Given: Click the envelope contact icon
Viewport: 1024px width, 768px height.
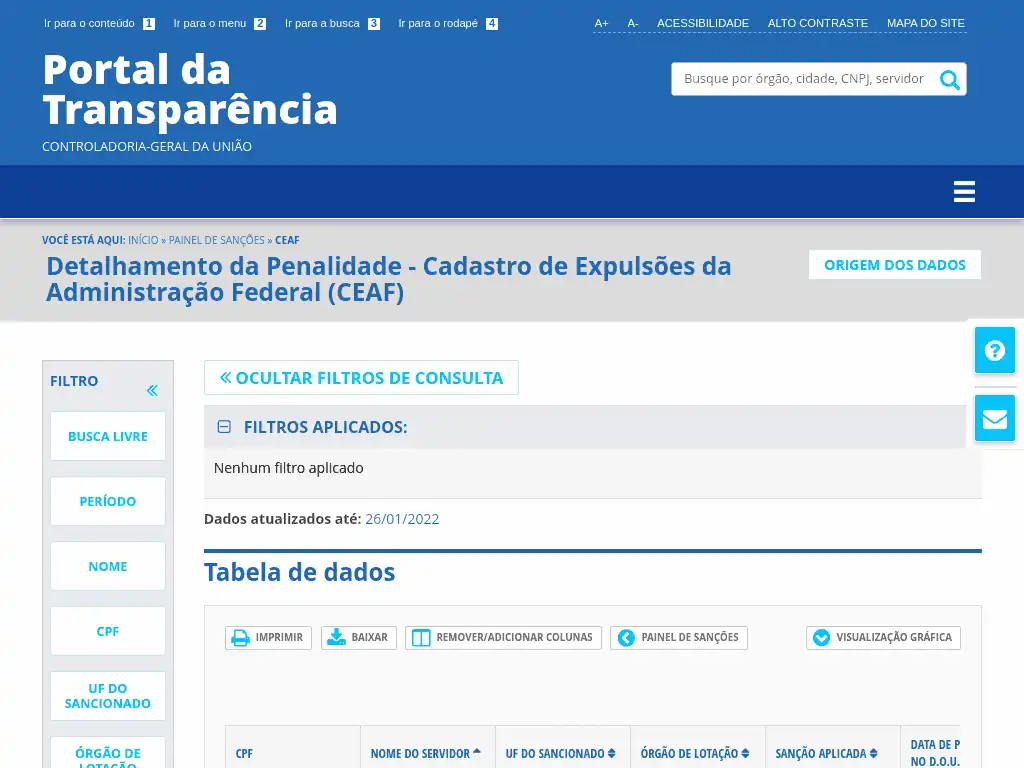Looking at the screenshot, I should (994, 418).
